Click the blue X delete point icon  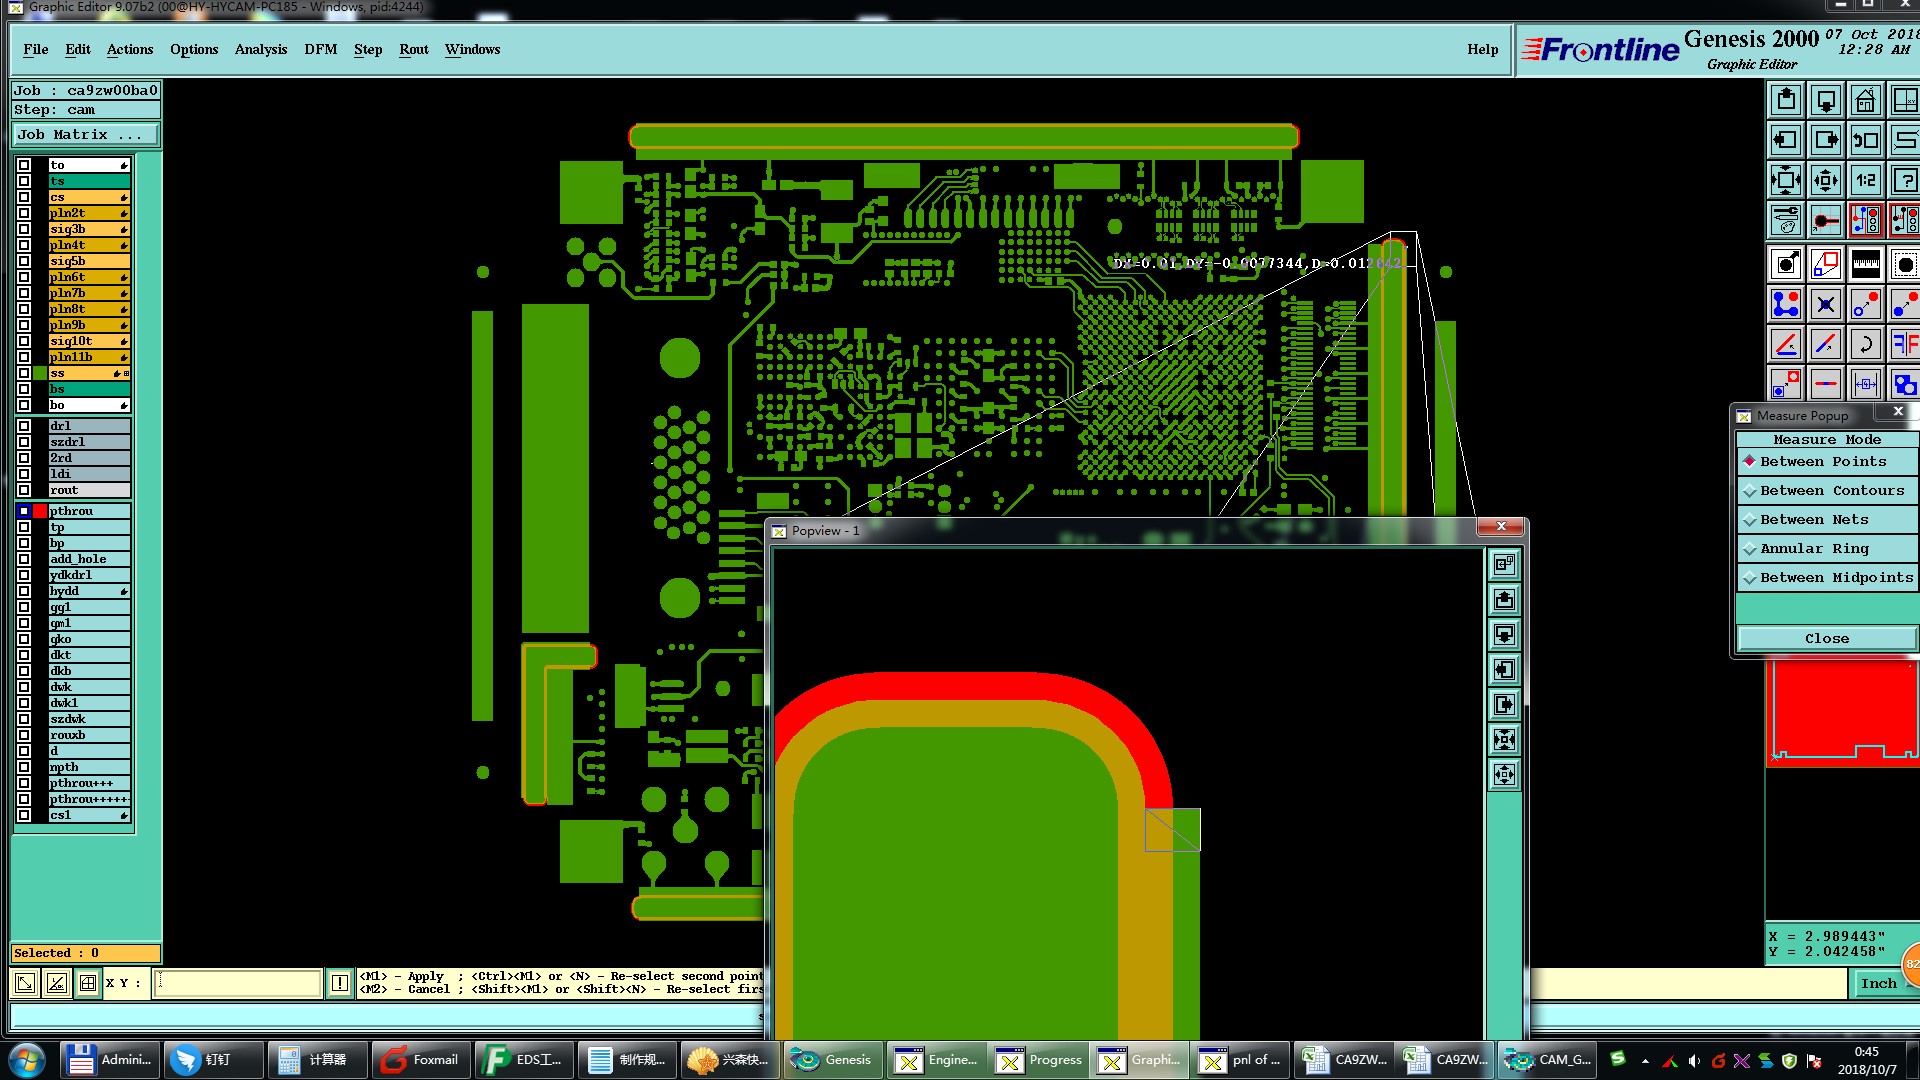click(1825, 305)
